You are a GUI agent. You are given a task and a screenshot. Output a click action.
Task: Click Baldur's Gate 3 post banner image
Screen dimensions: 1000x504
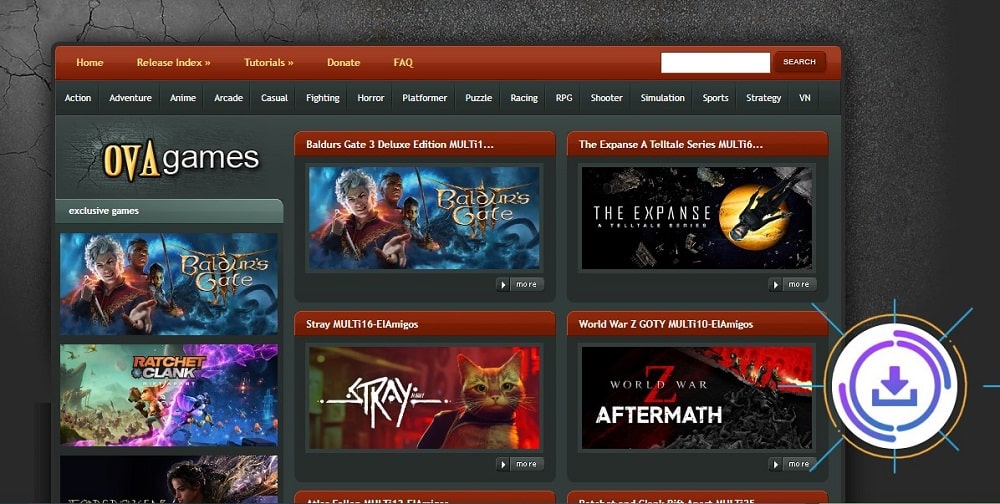coord(424,218)
